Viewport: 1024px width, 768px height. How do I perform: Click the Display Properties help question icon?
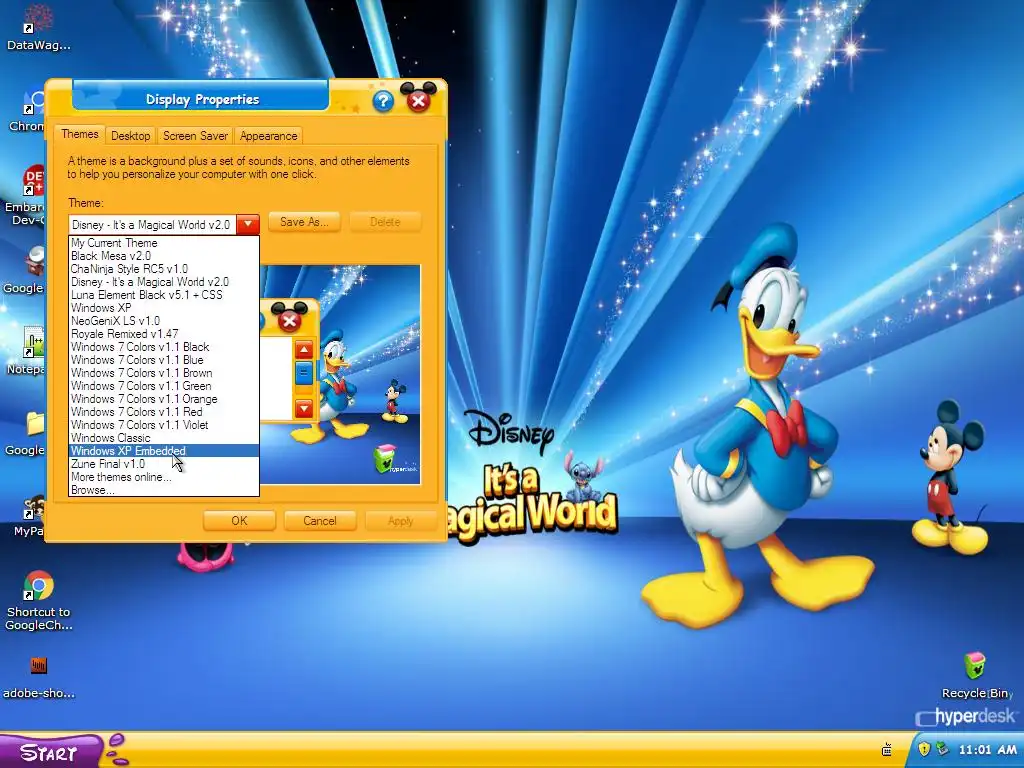pyautogui.click(x=383, y=101)
